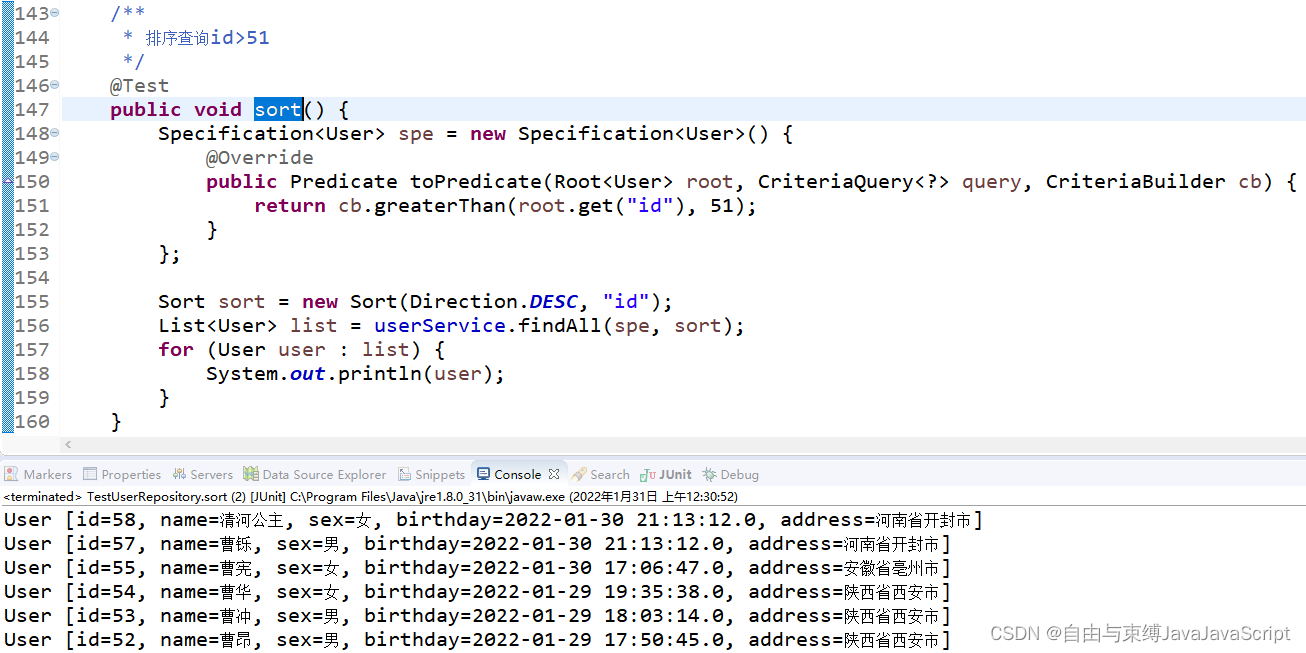1306x653 pixels.
Task: Click line number 160 in the gutter
Action: (x=32, y=421)
